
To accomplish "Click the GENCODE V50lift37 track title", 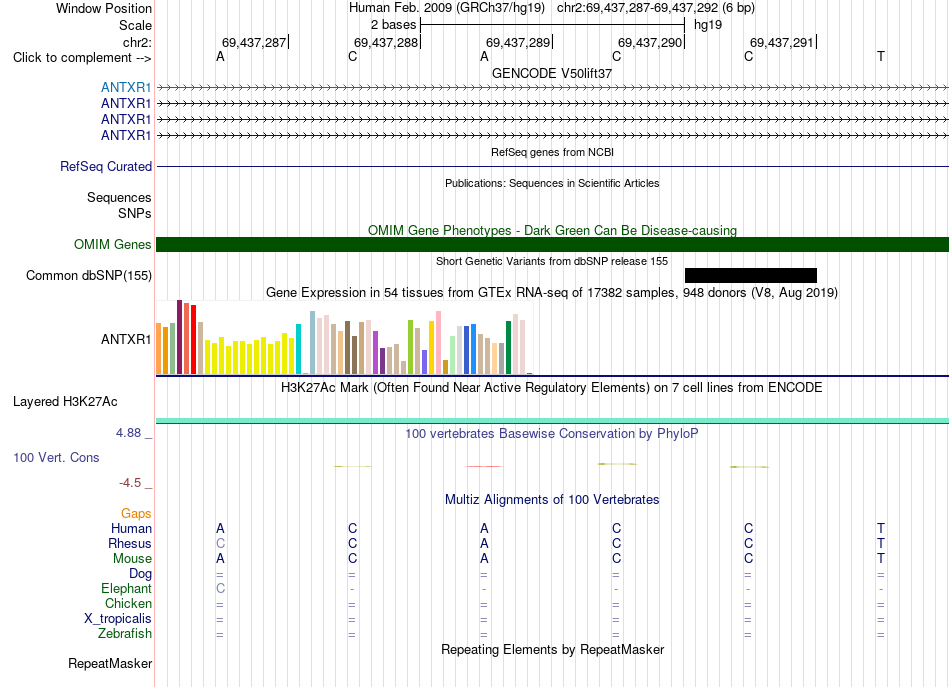I will click(551, 73).
